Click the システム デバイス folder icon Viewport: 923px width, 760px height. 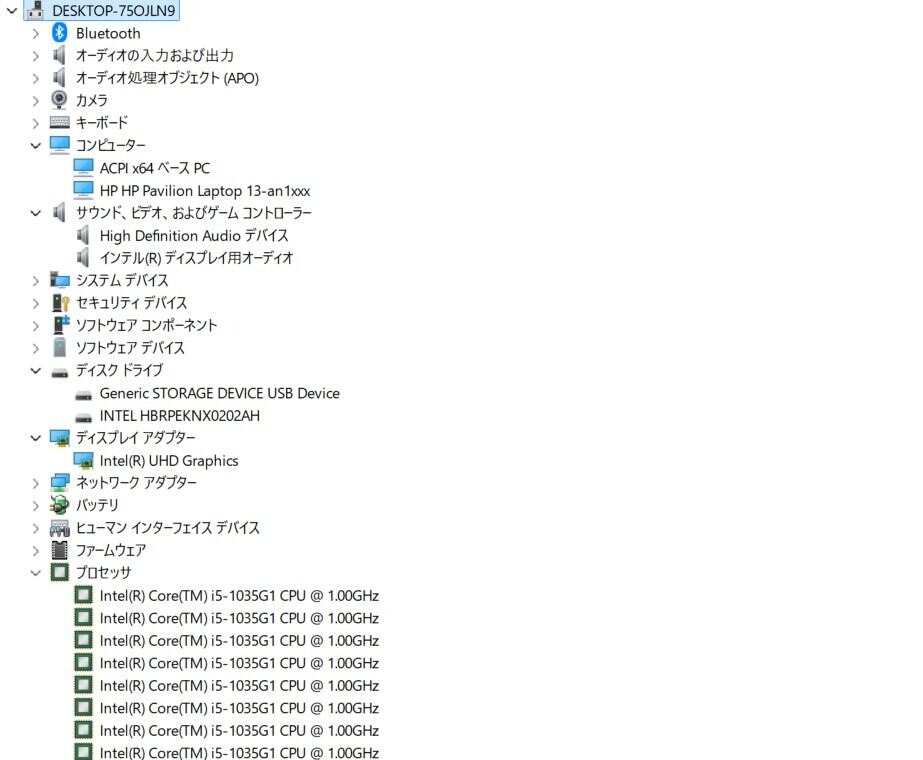(59, 280)
